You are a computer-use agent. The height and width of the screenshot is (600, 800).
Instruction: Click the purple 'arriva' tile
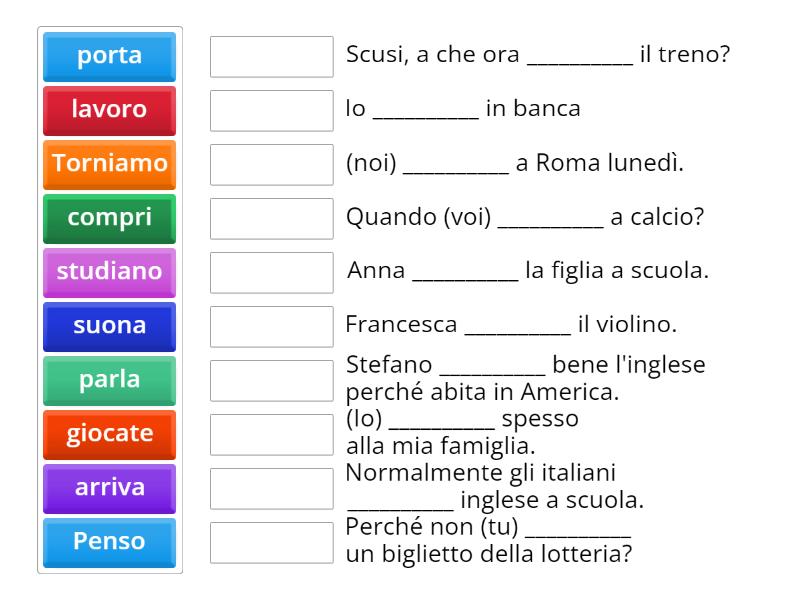108,488
